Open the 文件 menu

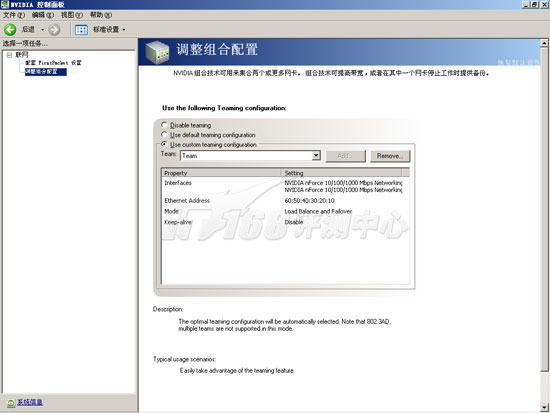(x=14, y=15)
